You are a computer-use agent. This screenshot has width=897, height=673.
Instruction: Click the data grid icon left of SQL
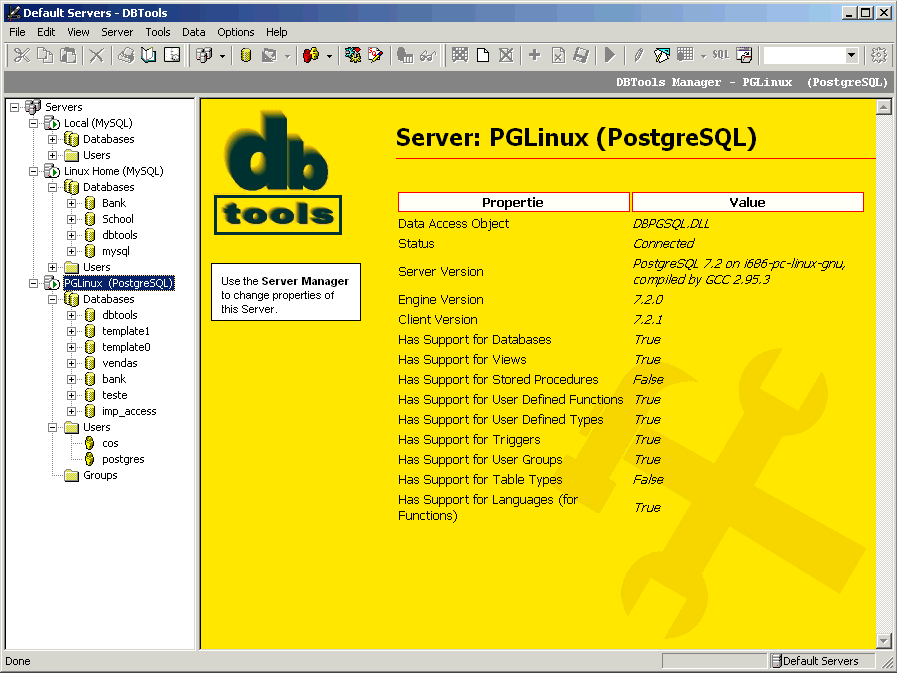click(685, 55)
